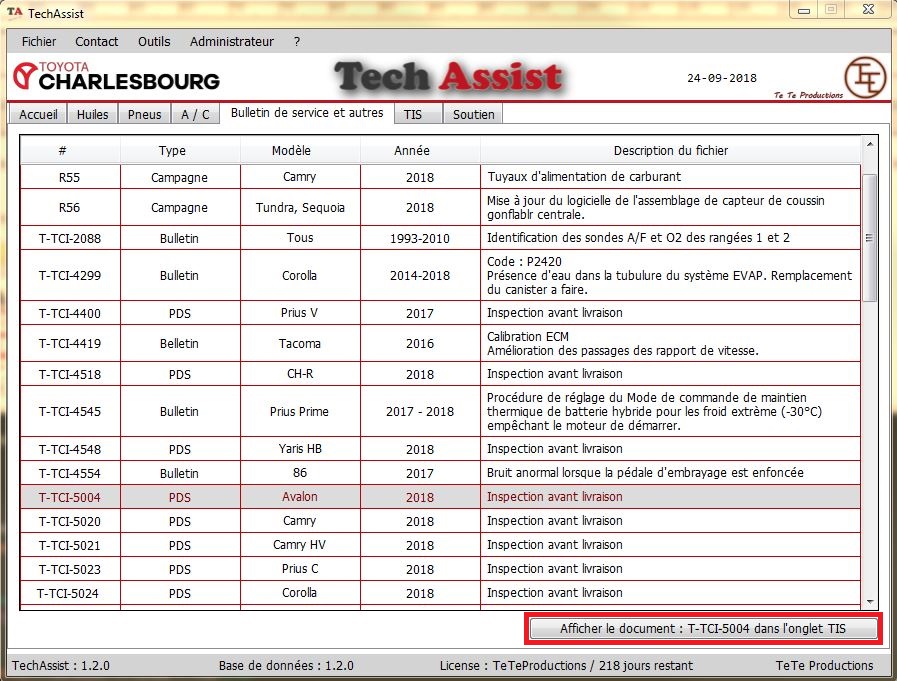The height and width of the screenshot is (681, 897).
Task: Sort by the Modèle column header
Action: (291, 151)
